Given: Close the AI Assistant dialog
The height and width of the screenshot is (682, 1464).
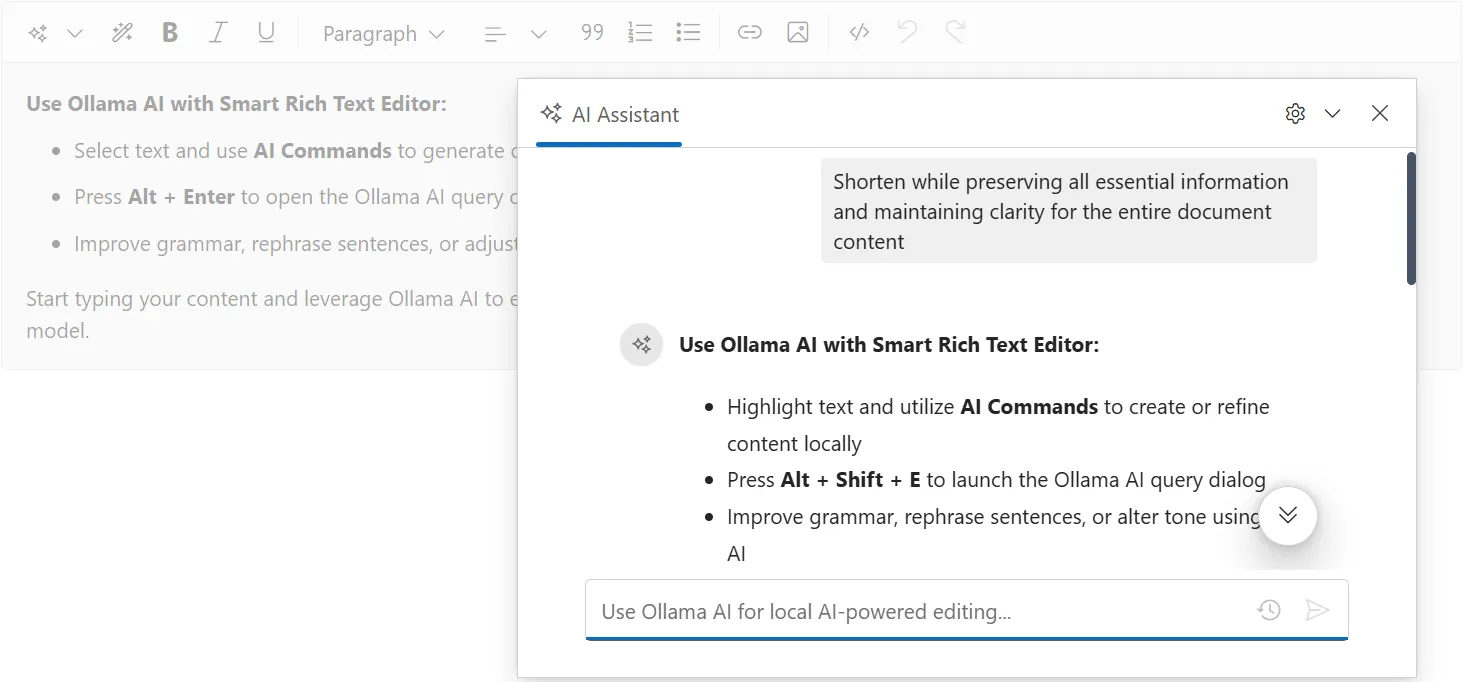Looking at the screenshot, I should pyautogui.click(x=1380, y=113).
